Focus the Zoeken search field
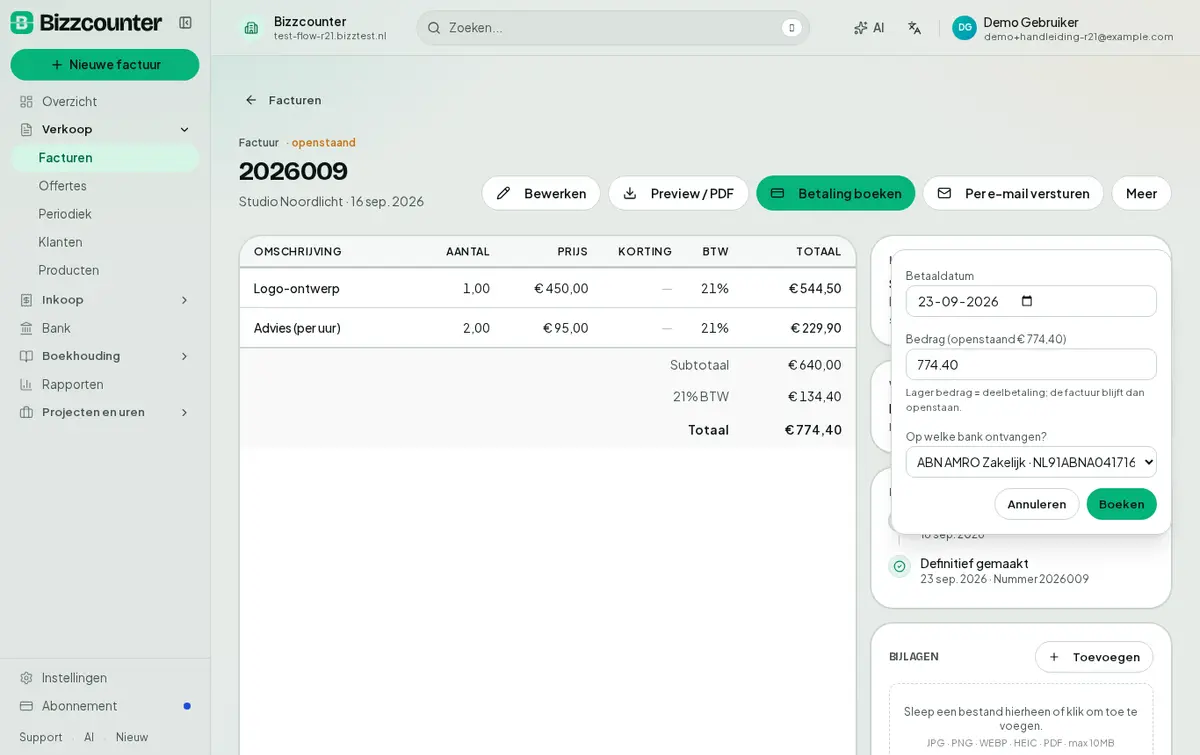 pyautogui.click(x=613, y=28)
